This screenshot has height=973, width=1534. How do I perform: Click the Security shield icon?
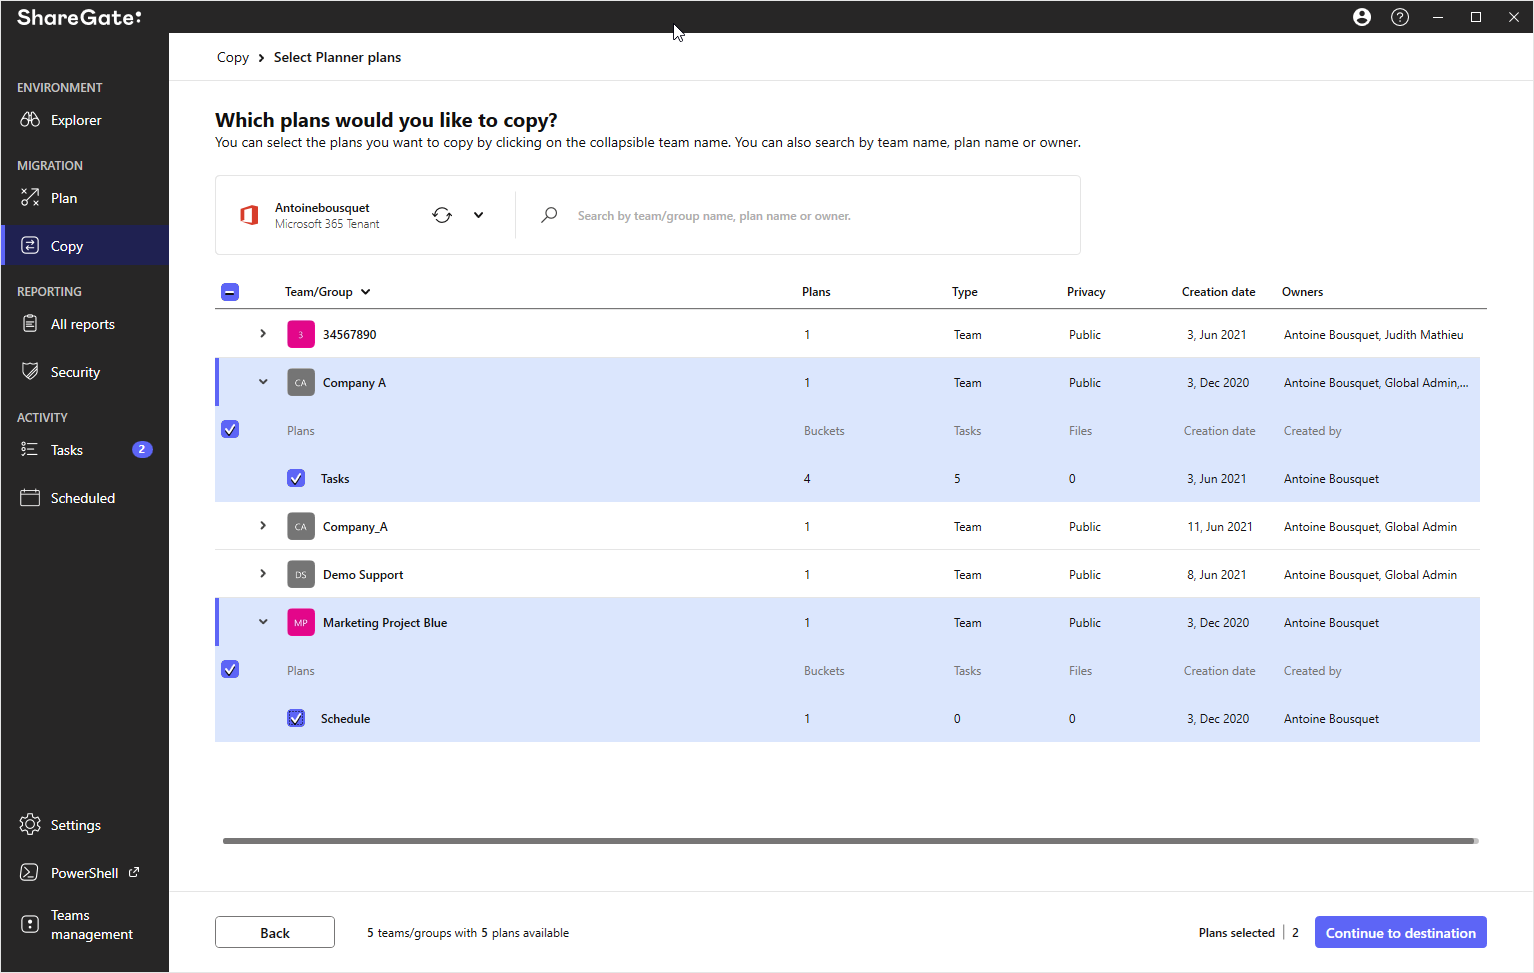coord(30,372)
